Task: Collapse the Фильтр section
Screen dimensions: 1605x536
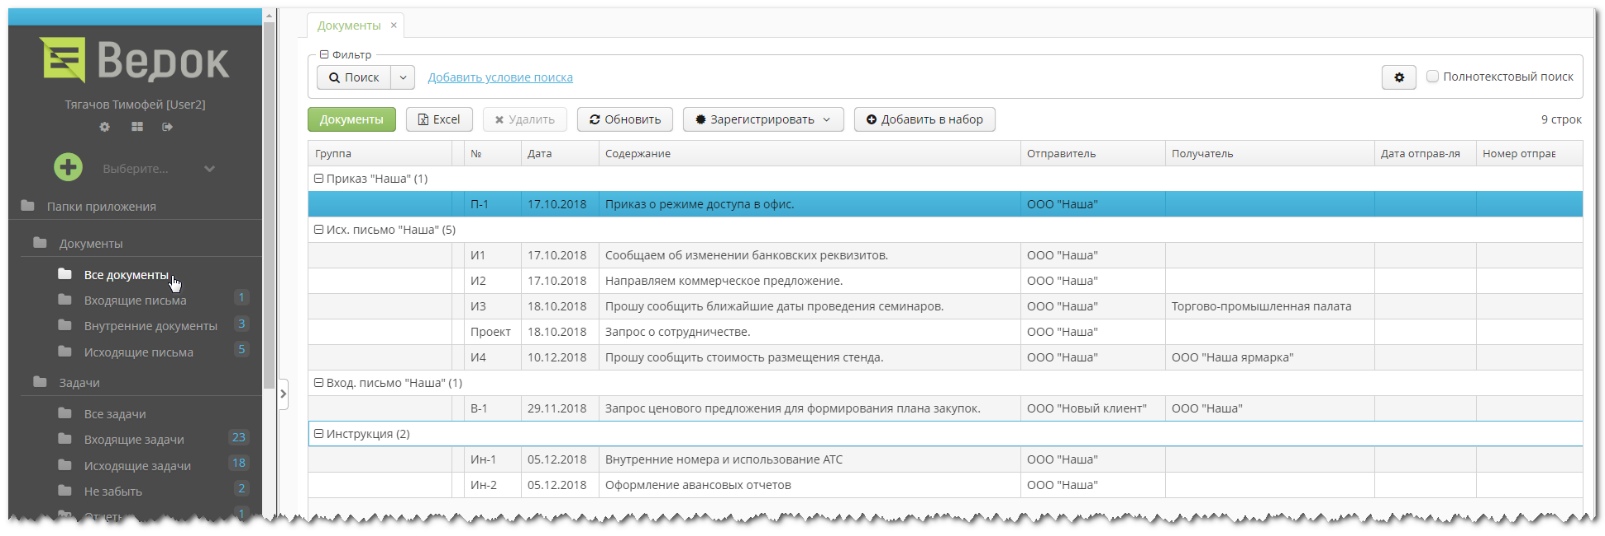Action: pyautogui.click(x=324, y=55)
